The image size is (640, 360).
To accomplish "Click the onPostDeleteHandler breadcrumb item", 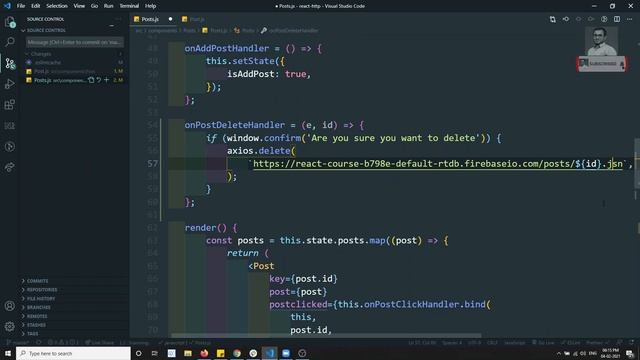I will (x=290, y=31).
